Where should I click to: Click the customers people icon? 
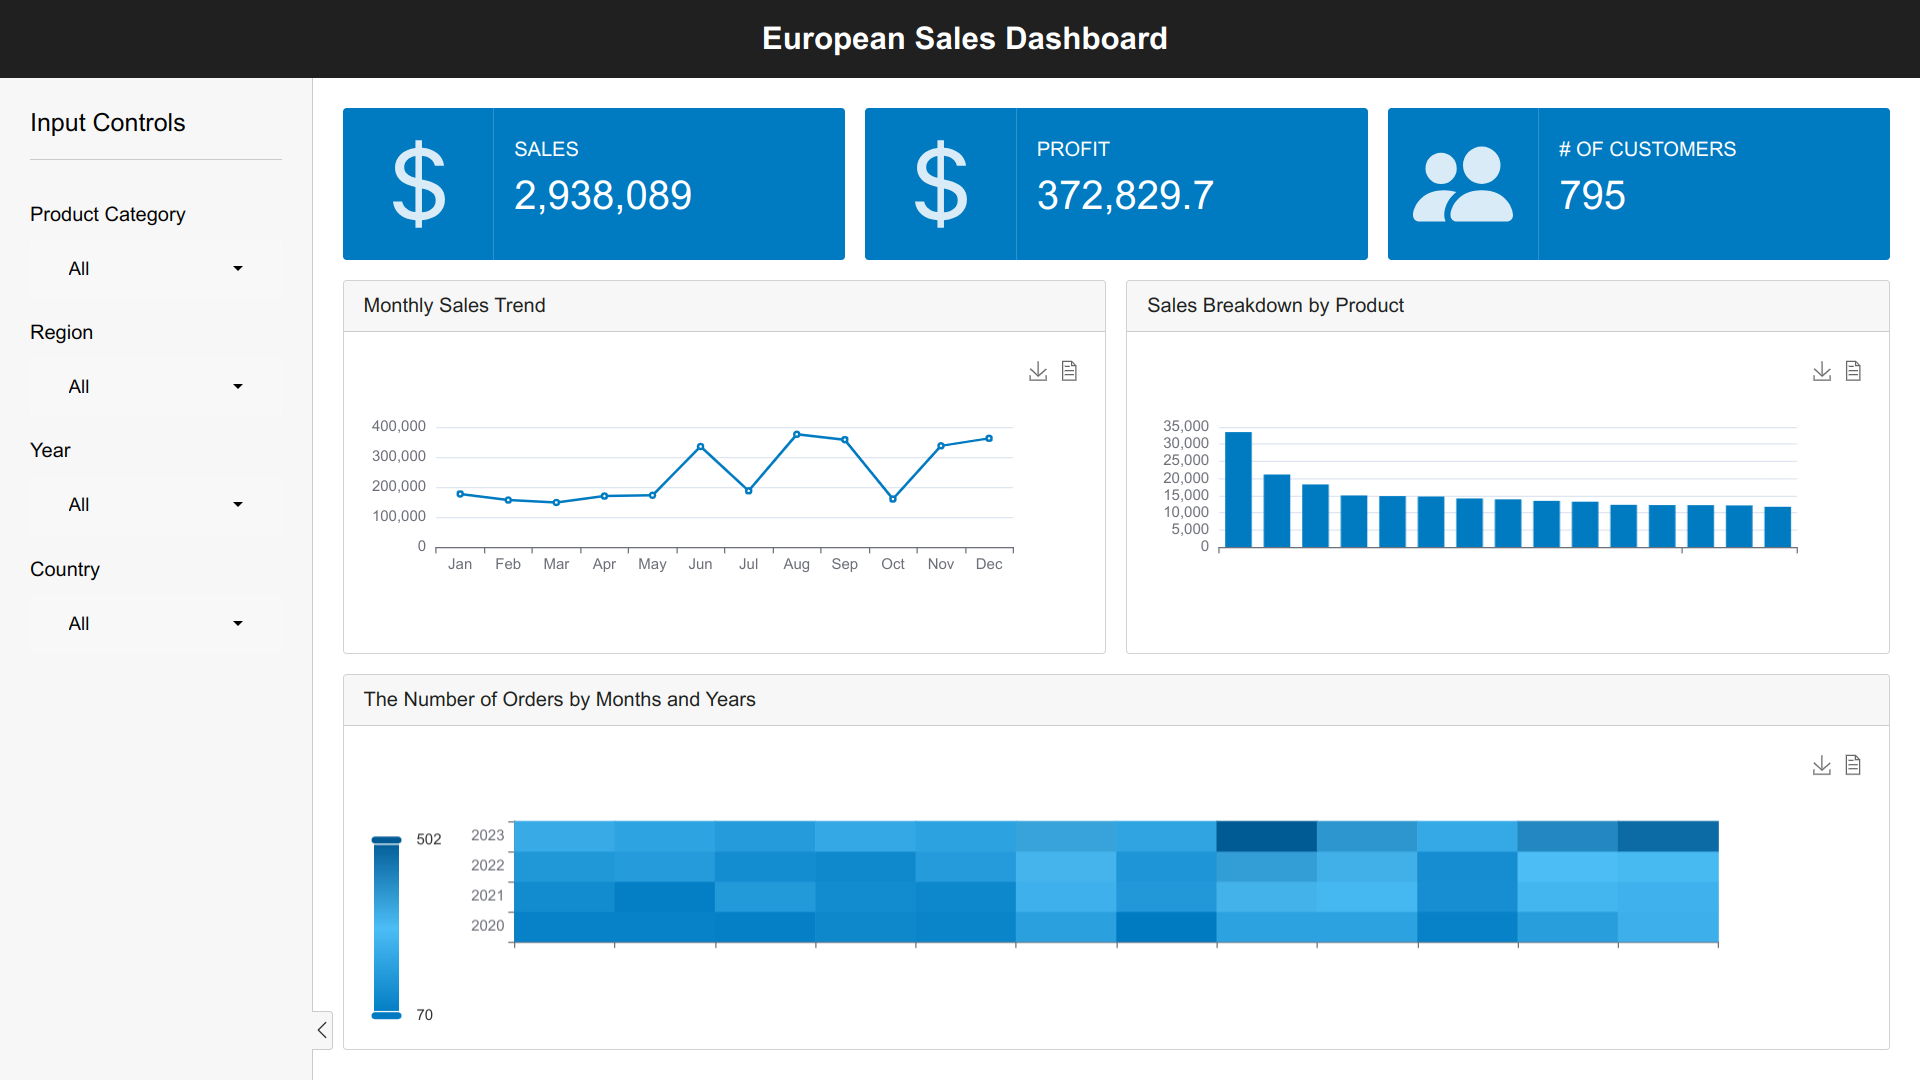[x=1463, y=184]
